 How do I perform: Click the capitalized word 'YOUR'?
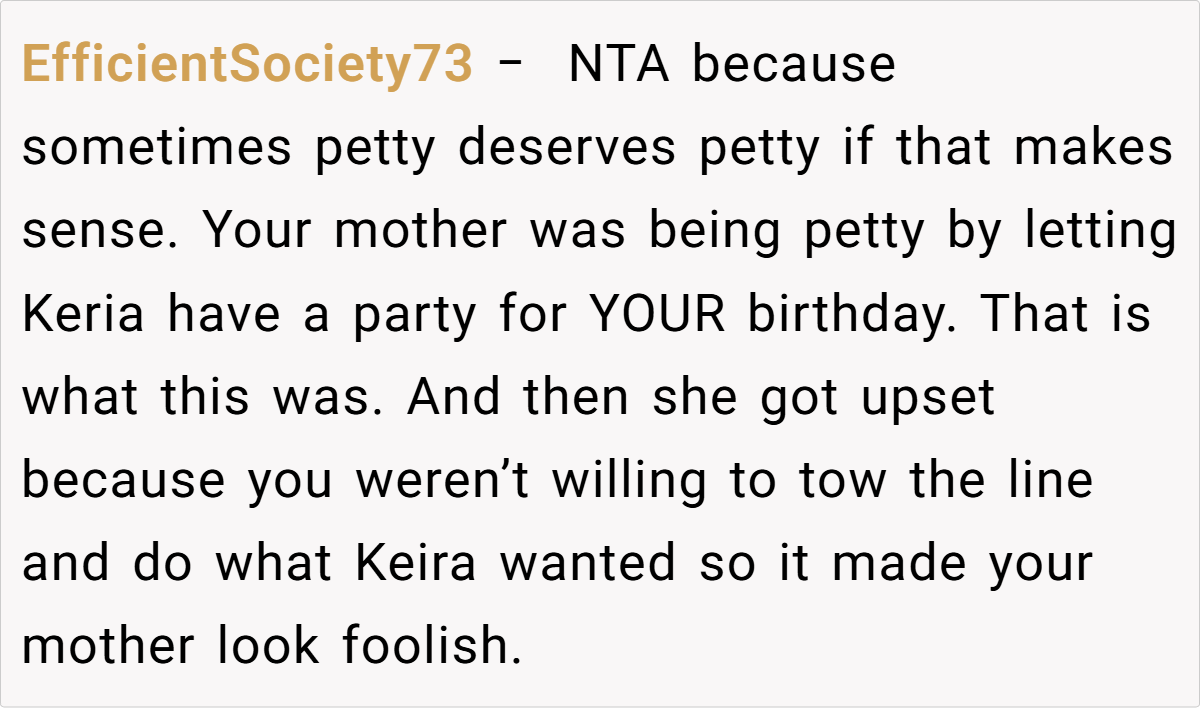[656, 315]
